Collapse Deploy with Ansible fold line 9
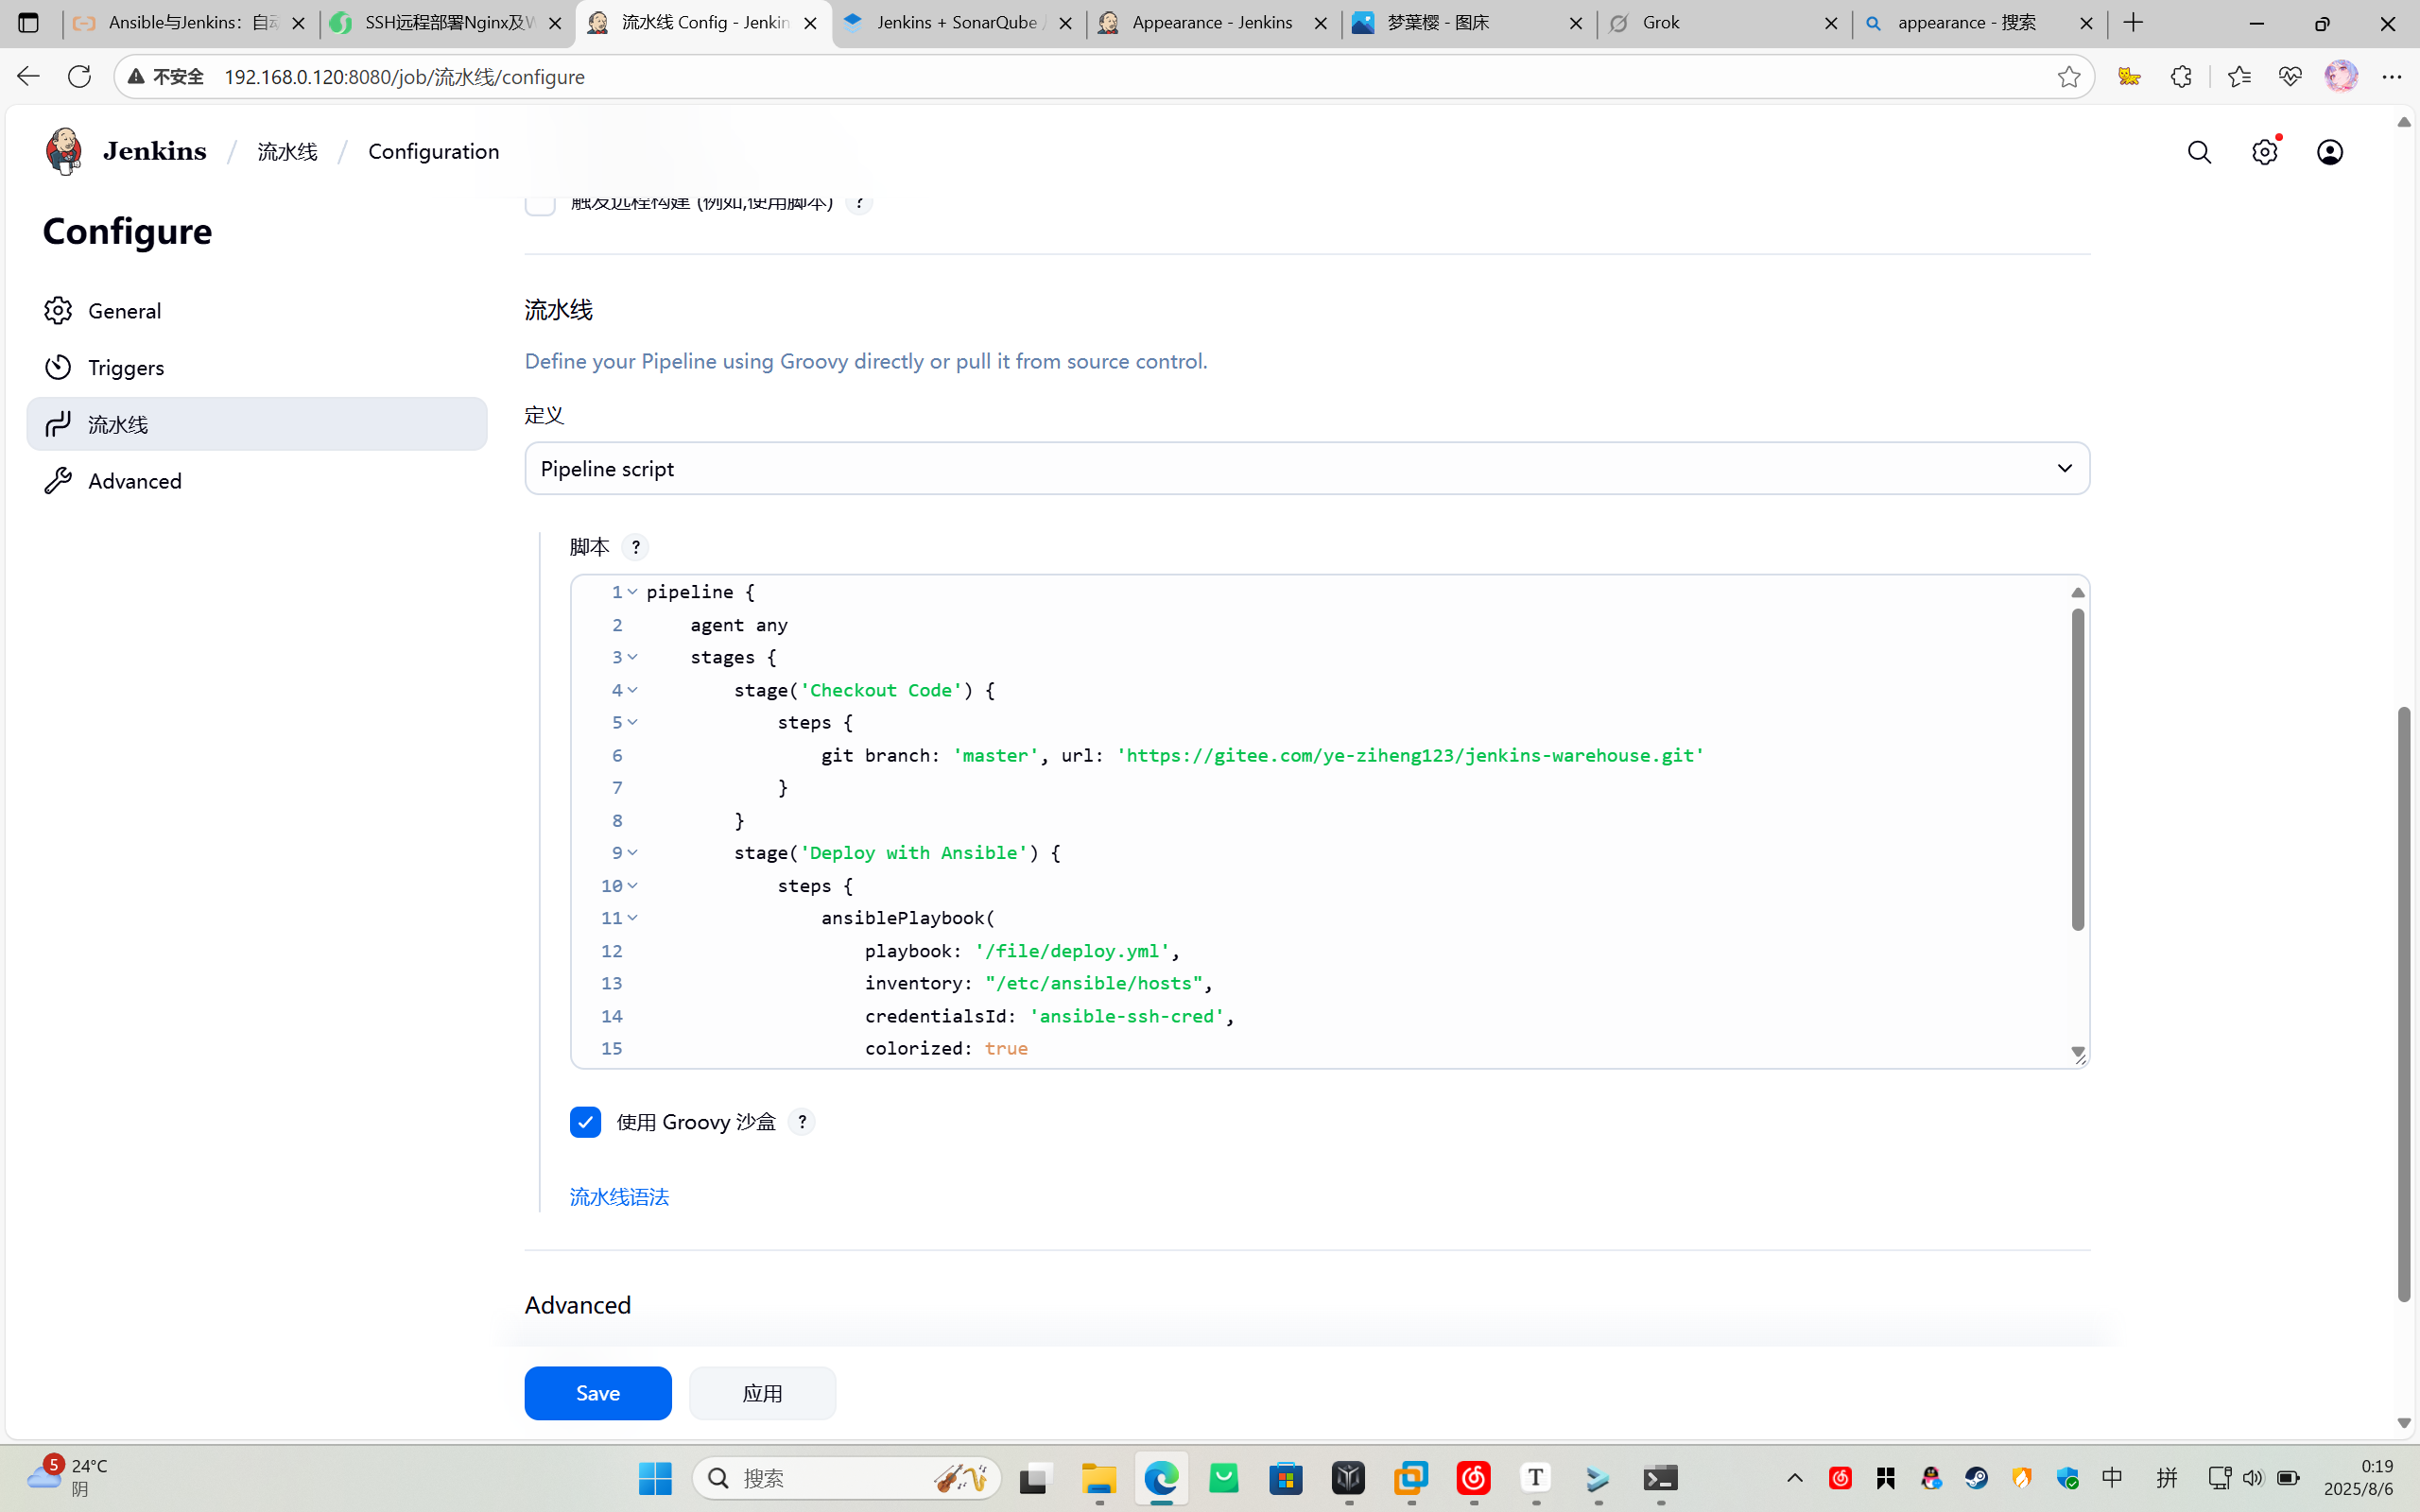The height and width of the screenshot is (1512, 2420). point(632,853)
